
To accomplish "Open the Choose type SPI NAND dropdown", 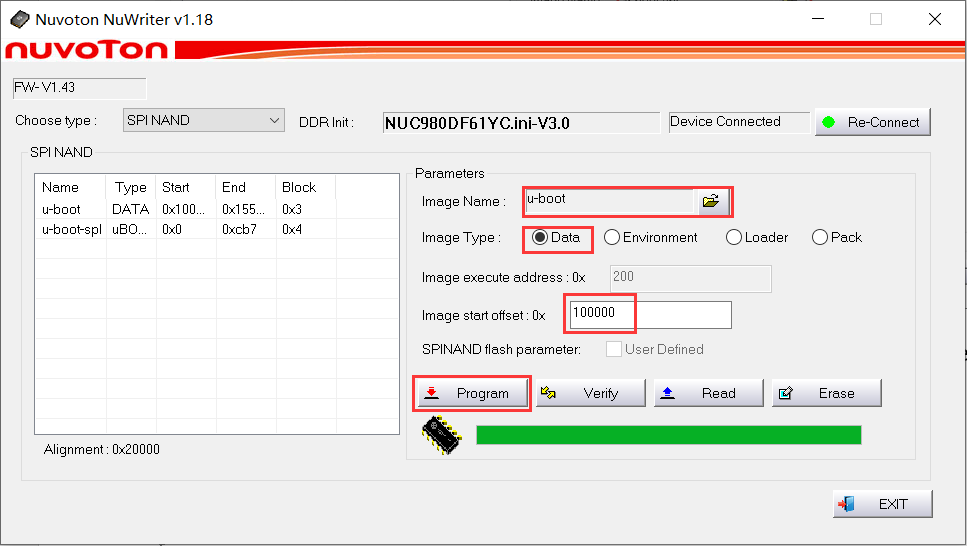I will pyautogui.click(x=204, y=120).
